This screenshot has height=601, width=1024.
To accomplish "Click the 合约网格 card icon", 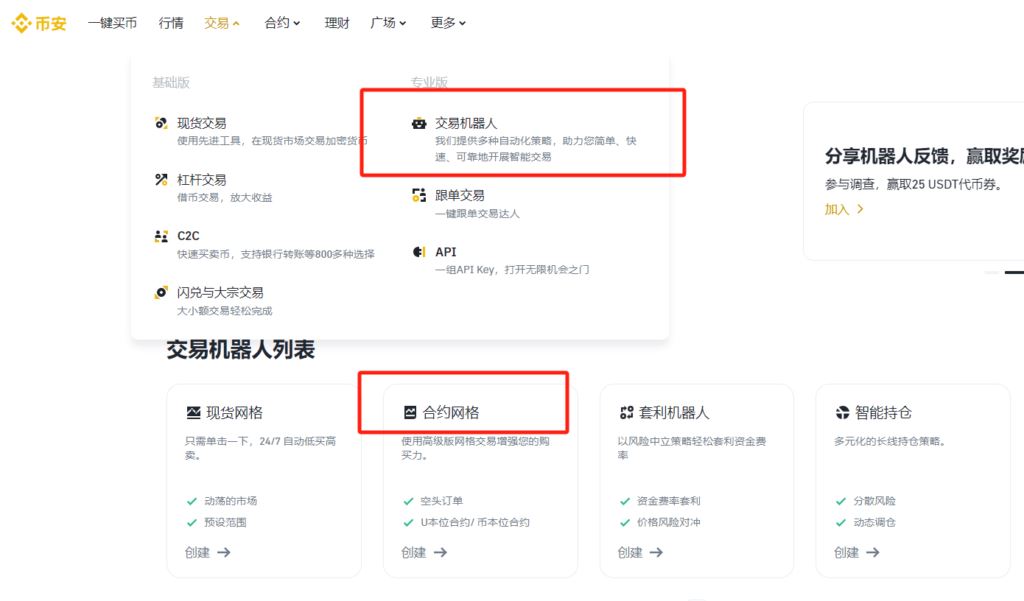I will [x=409, y=412].
